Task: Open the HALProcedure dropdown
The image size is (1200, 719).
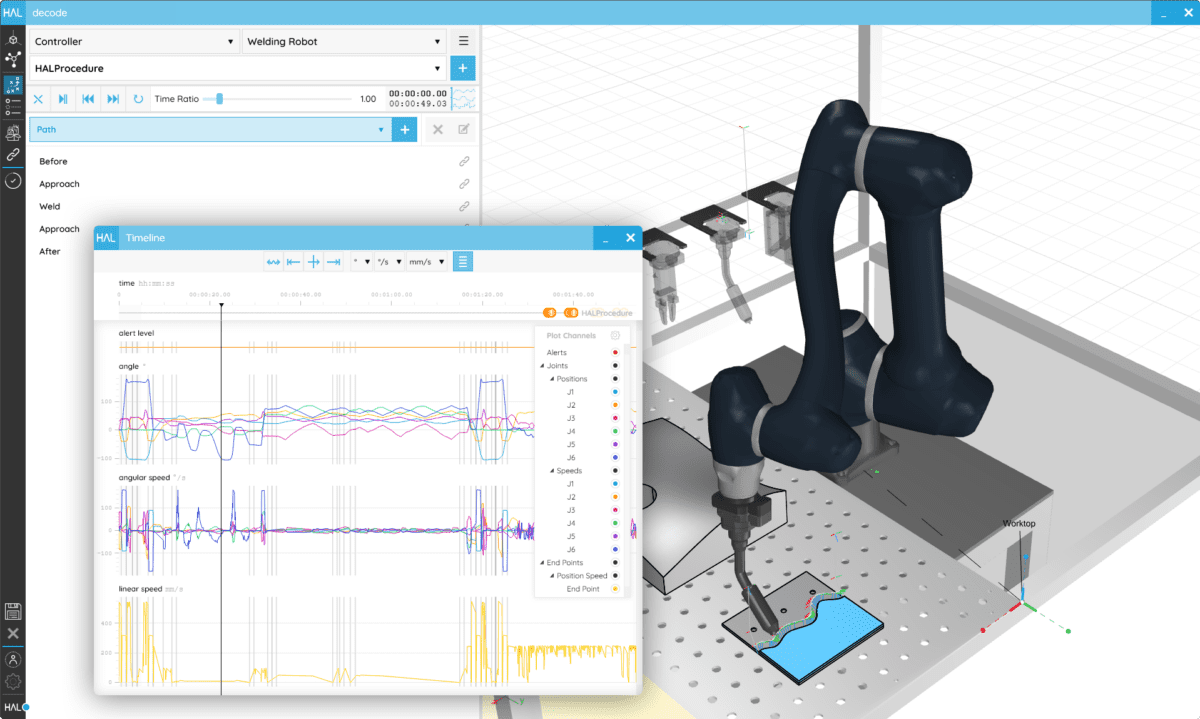Action: pyautogui.click(x=238, y=69)
